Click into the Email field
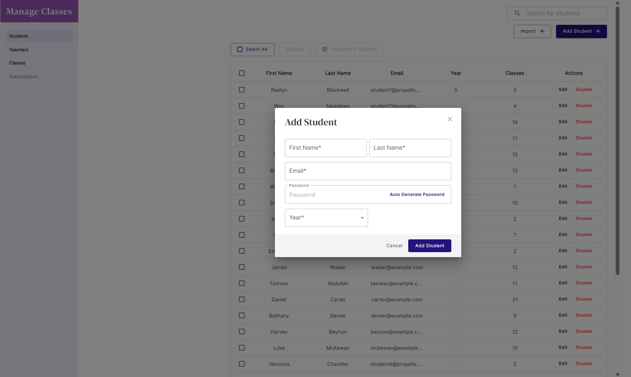Viewport: 631px width, 377px height. 368,171
